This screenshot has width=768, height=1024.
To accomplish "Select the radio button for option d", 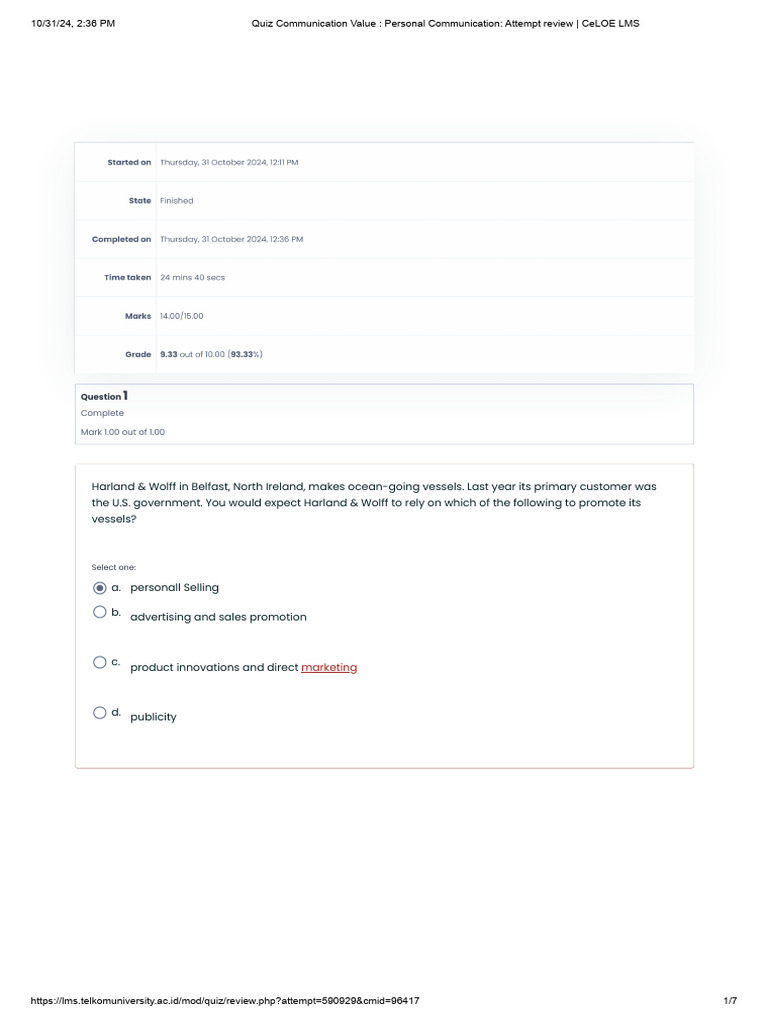I will click(99, 713).
